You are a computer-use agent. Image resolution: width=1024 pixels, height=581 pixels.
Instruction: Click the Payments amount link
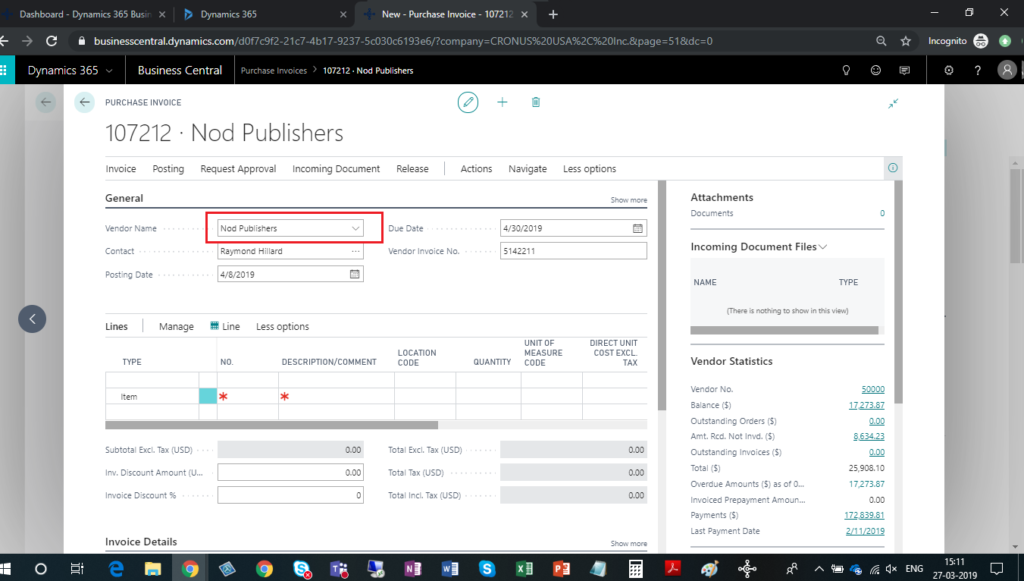click(864, 515)
